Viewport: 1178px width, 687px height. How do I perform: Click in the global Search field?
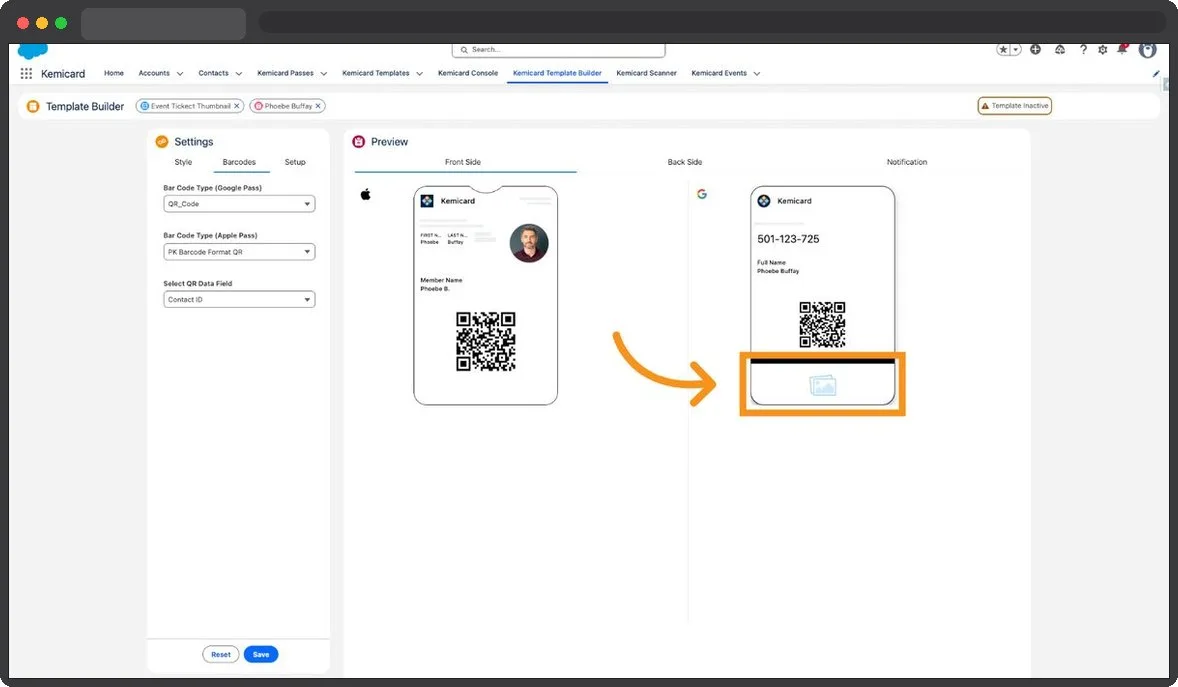point(558,50)
